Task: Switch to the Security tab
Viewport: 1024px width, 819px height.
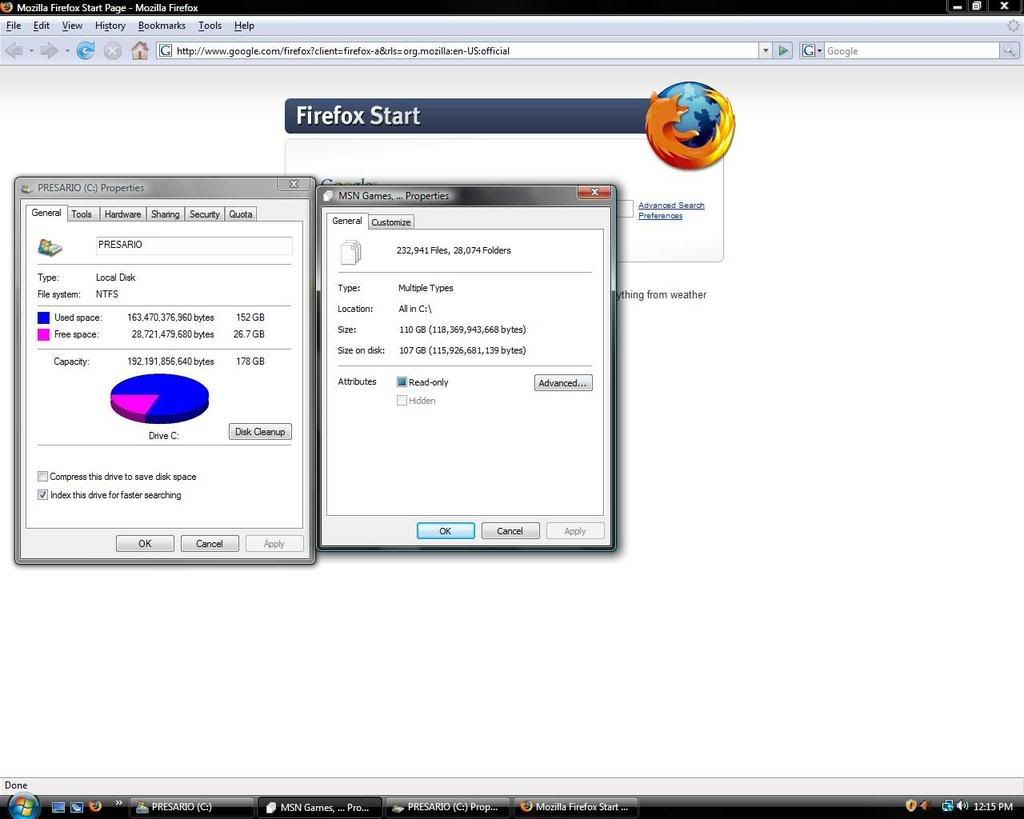Action: 204,214
